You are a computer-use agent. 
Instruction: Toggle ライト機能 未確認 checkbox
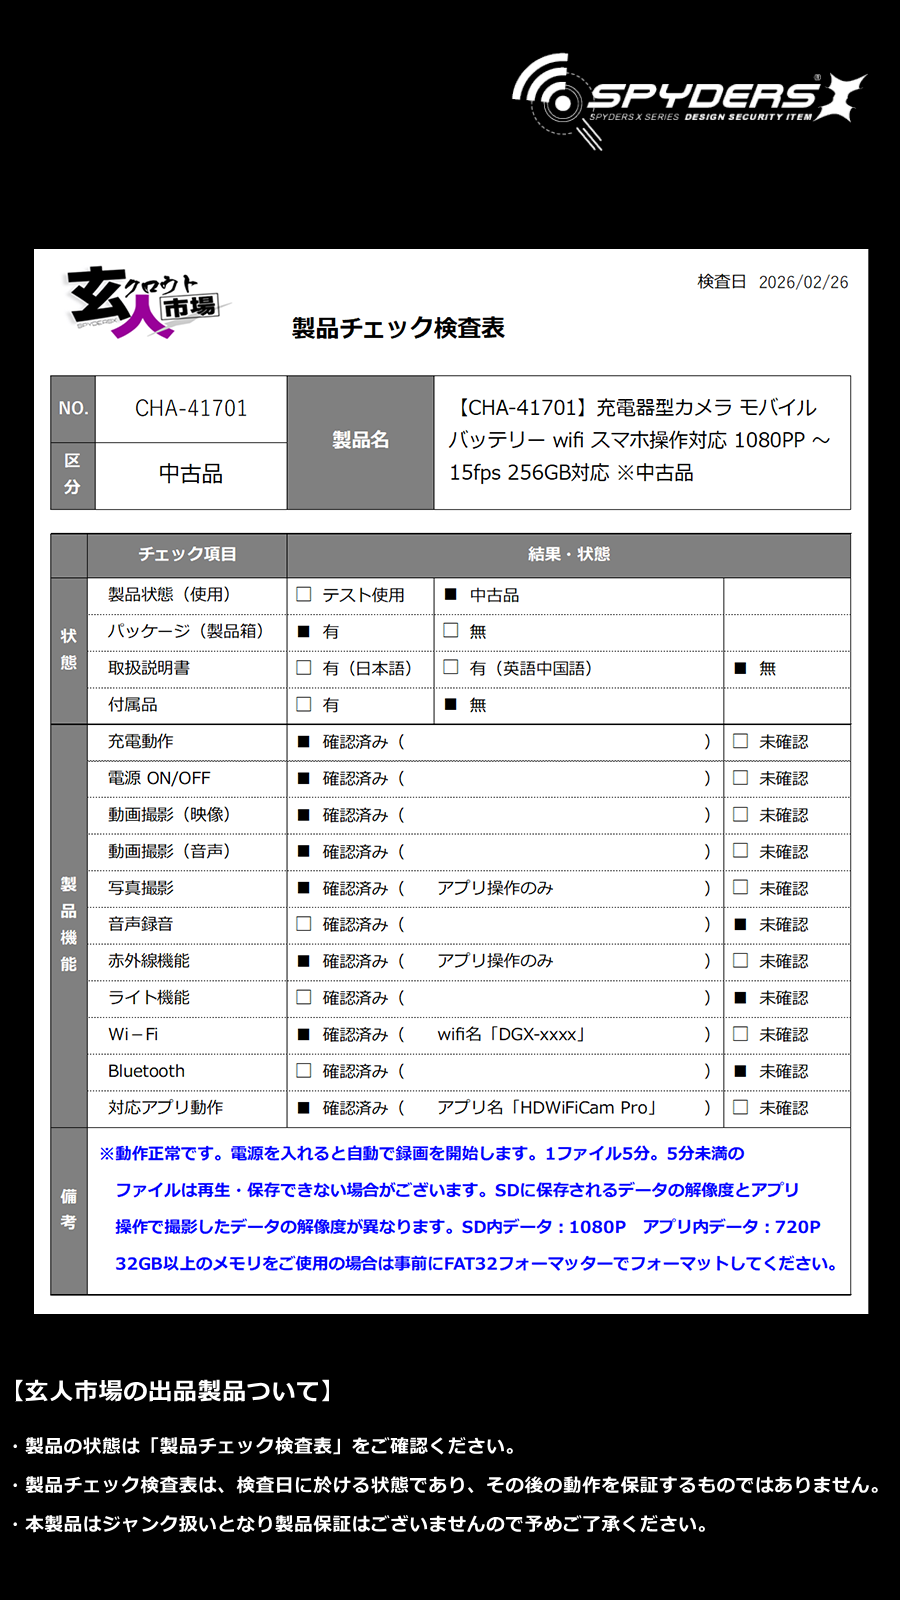pos(741,998)
